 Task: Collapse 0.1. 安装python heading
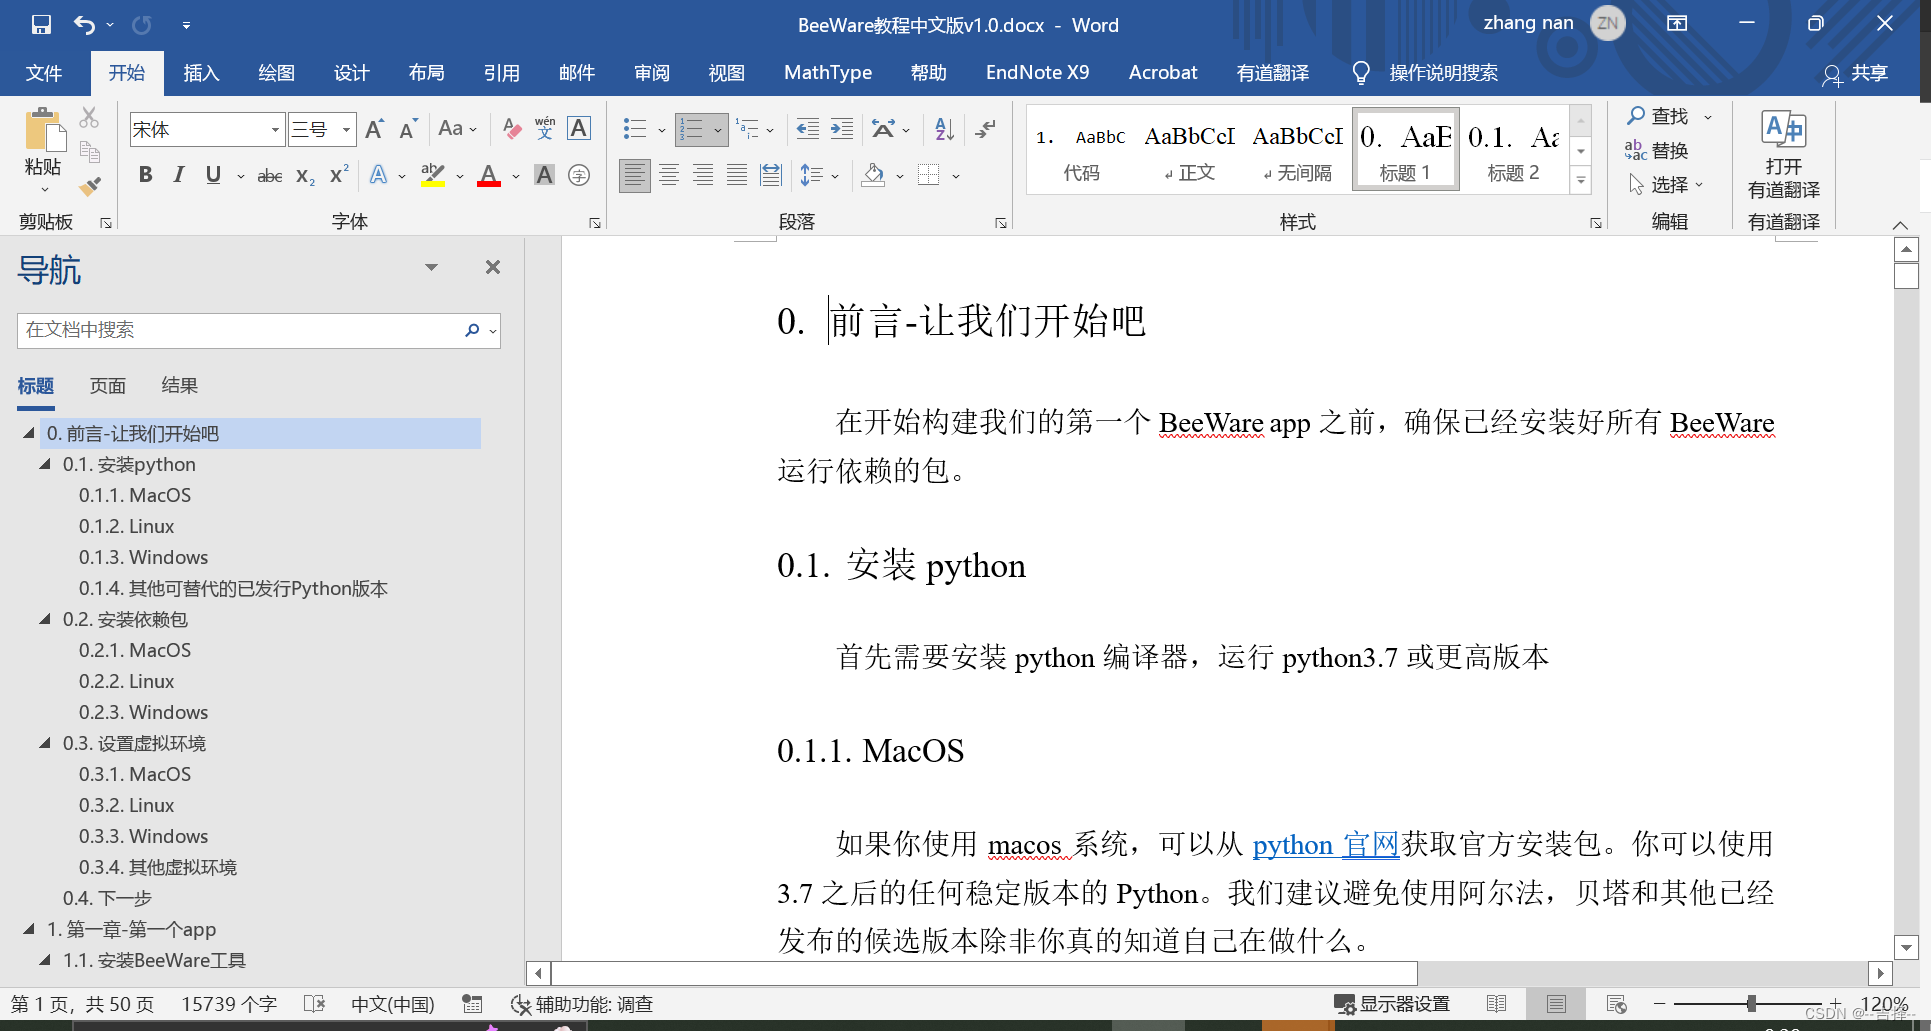45,464
